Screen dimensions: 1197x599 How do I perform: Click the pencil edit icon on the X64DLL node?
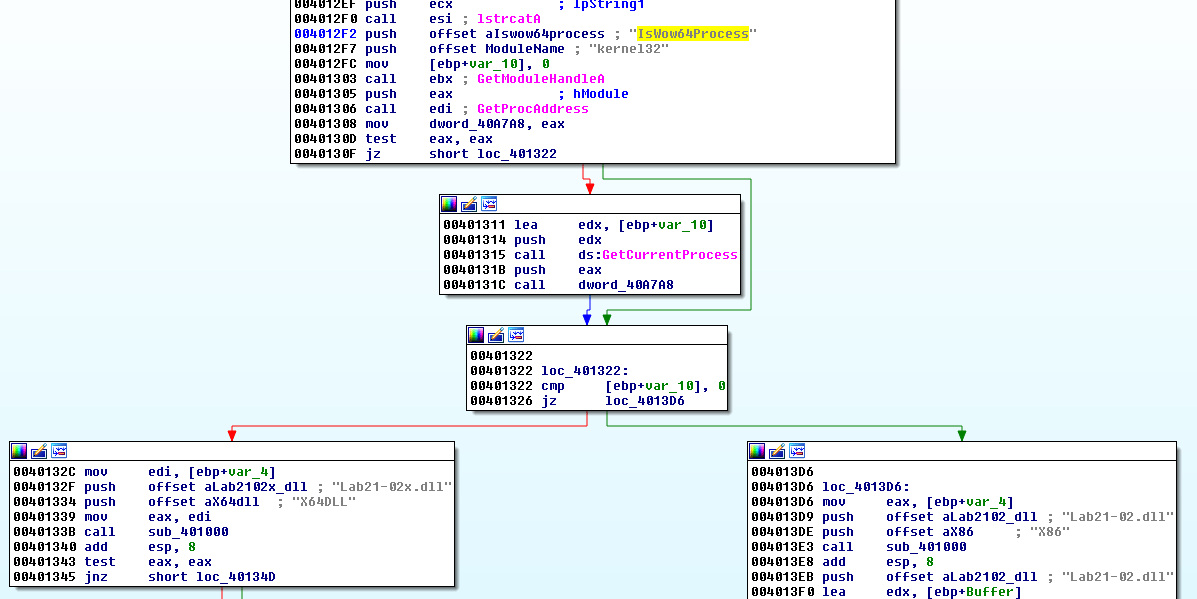(x=39, y=451)
